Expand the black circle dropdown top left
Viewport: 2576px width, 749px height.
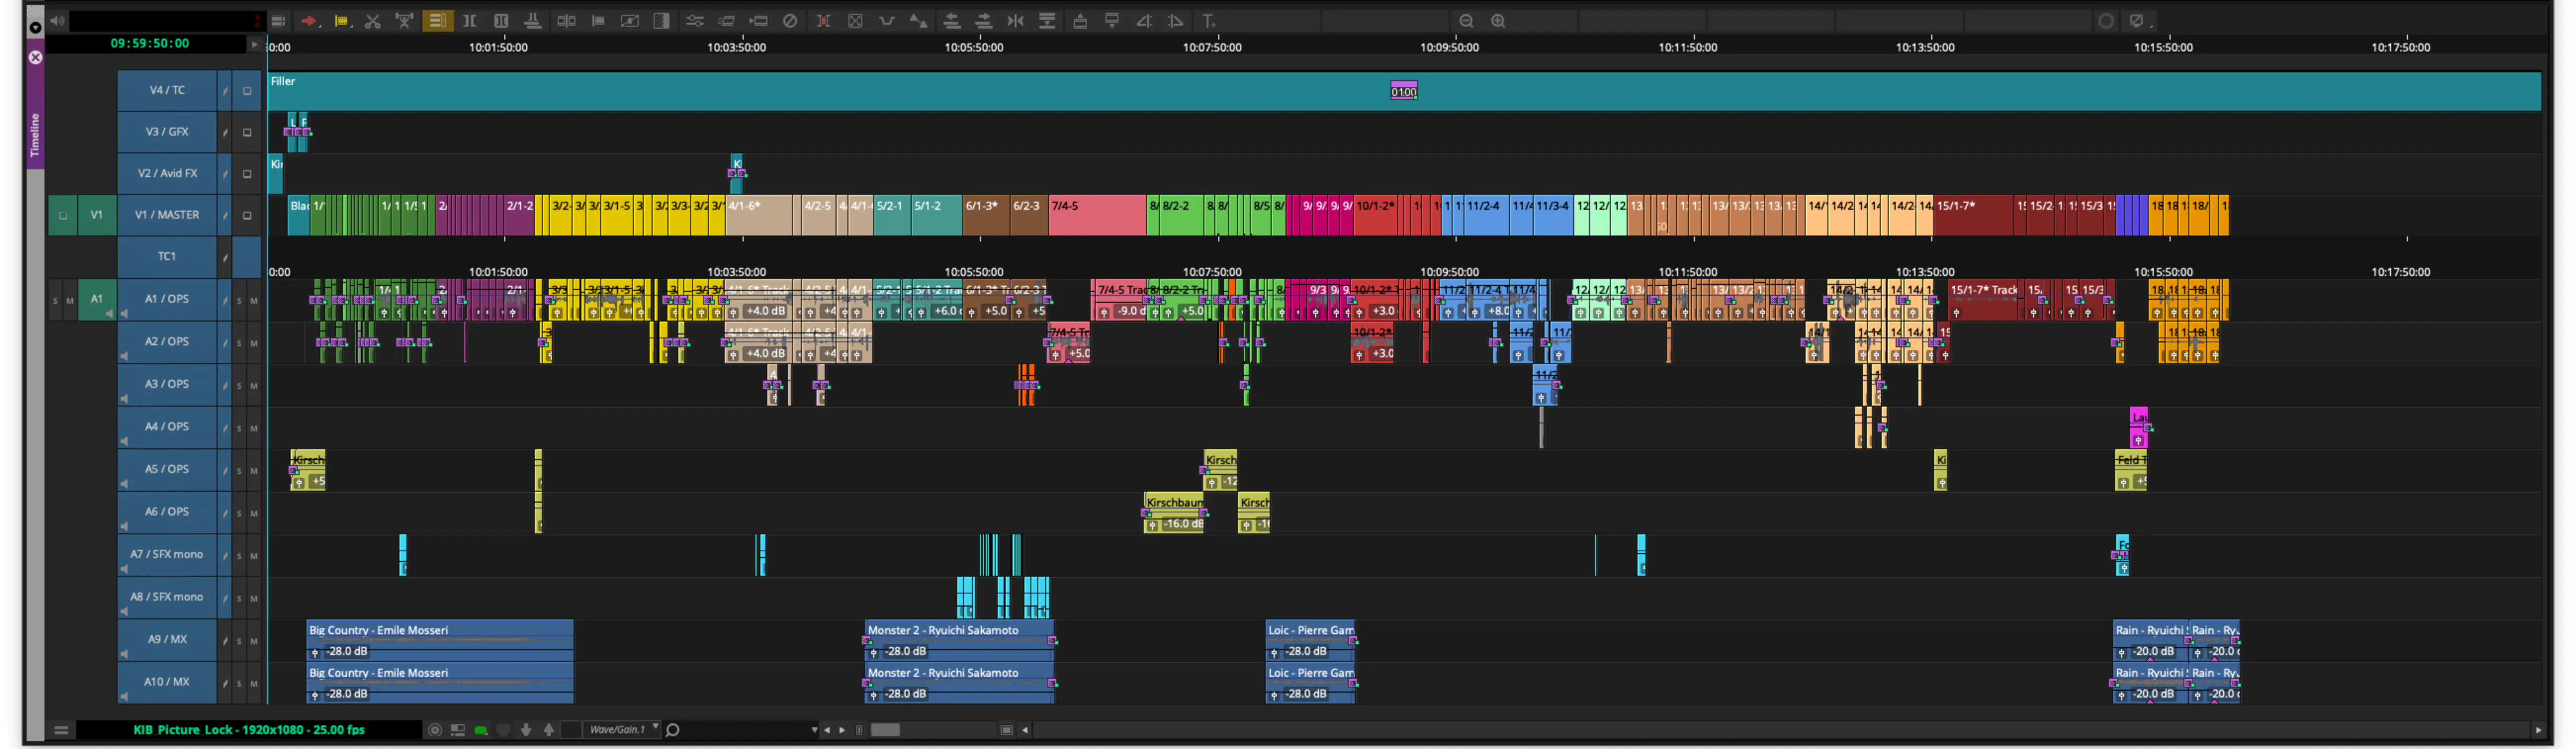pyautogui.click(x=35, y=27)
